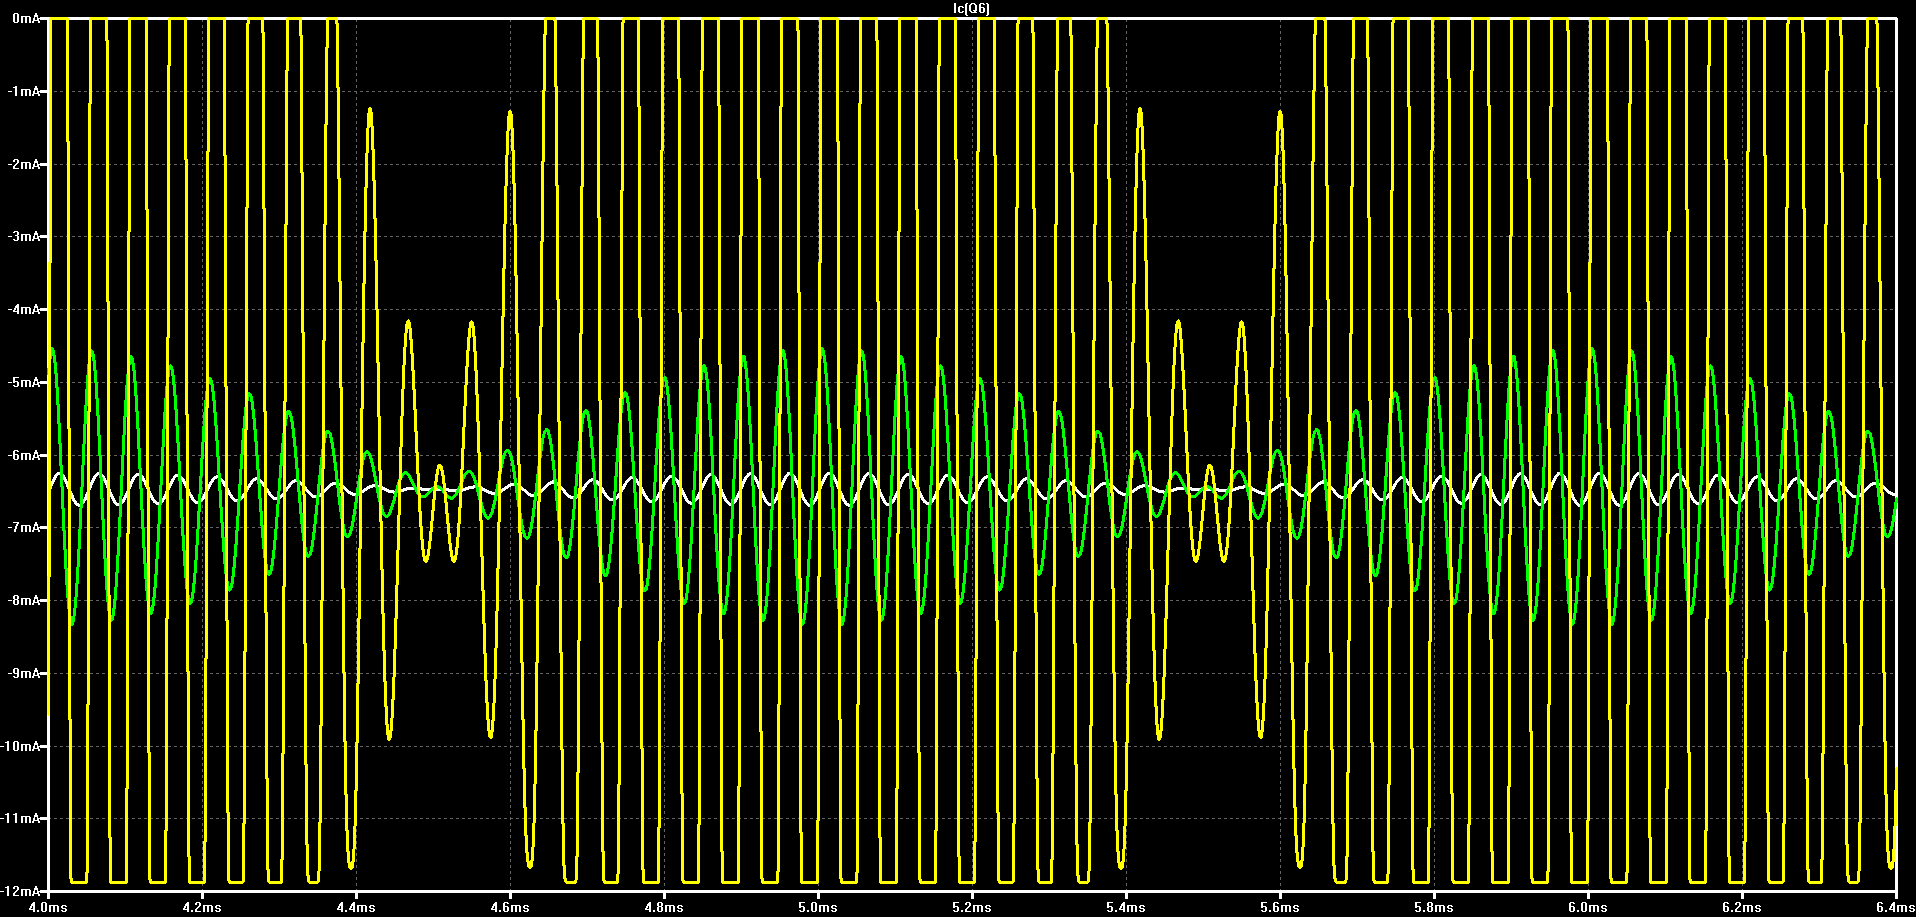Click the -5mA vertical axis label
Screen dimensions: 1916x917
coord(24,383)
